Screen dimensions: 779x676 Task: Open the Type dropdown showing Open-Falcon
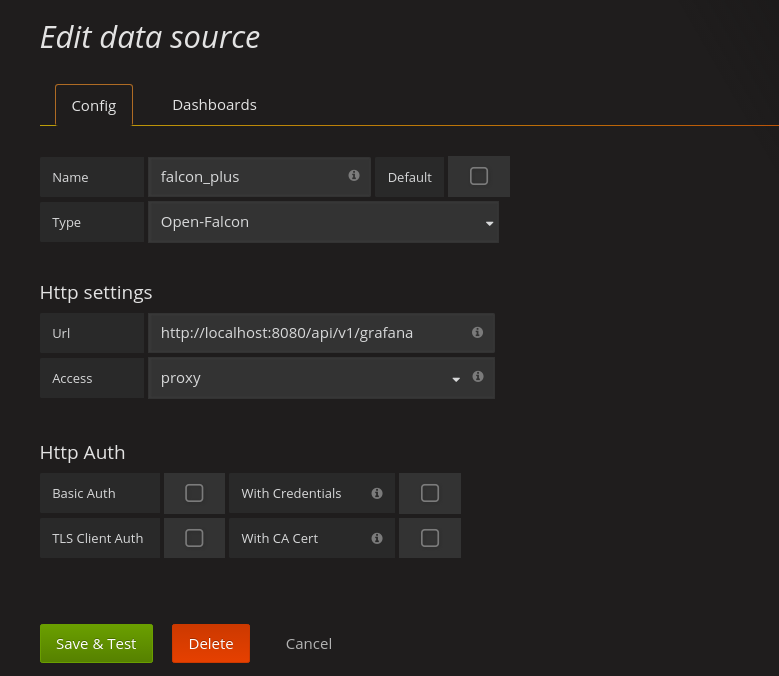[323, 222]
